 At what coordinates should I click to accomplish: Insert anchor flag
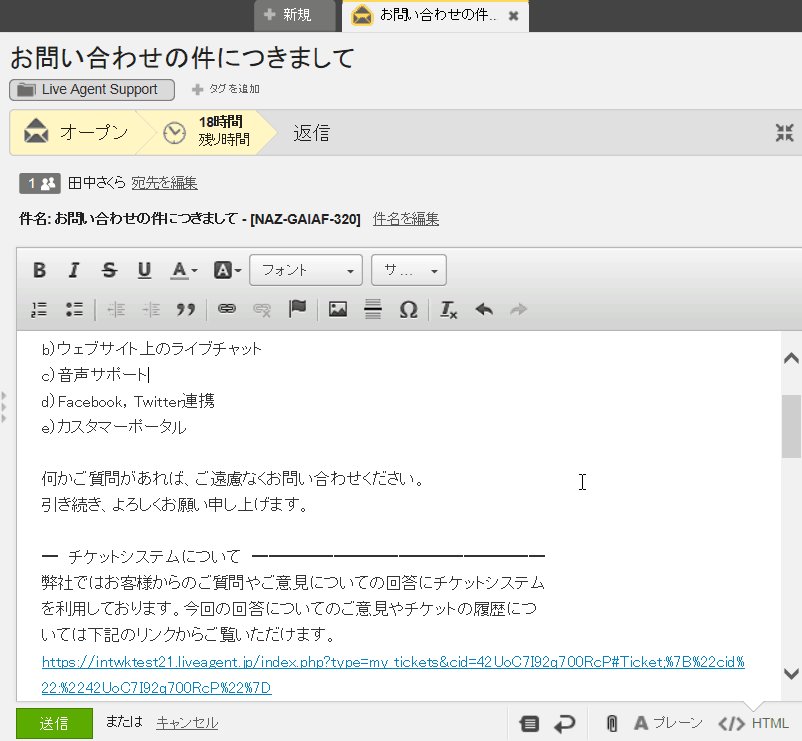point(297,309)
